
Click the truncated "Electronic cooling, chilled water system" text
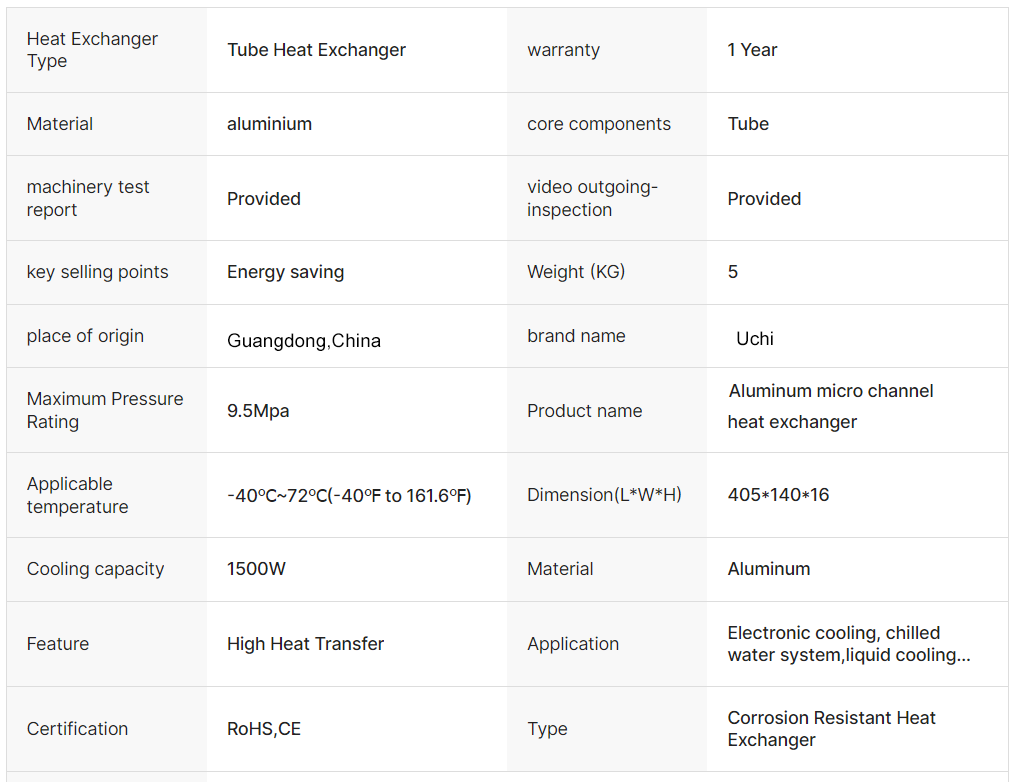click(x=848, y=644)
